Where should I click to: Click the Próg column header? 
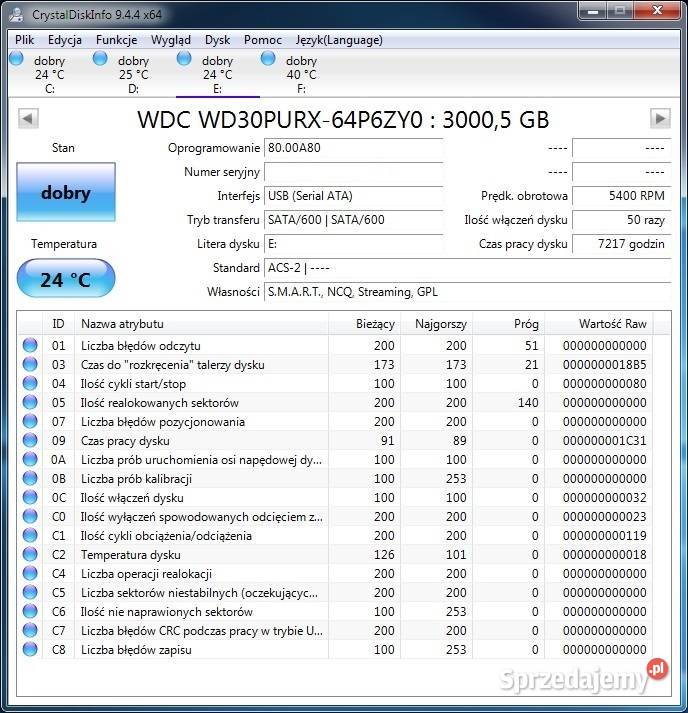[508, 324]
